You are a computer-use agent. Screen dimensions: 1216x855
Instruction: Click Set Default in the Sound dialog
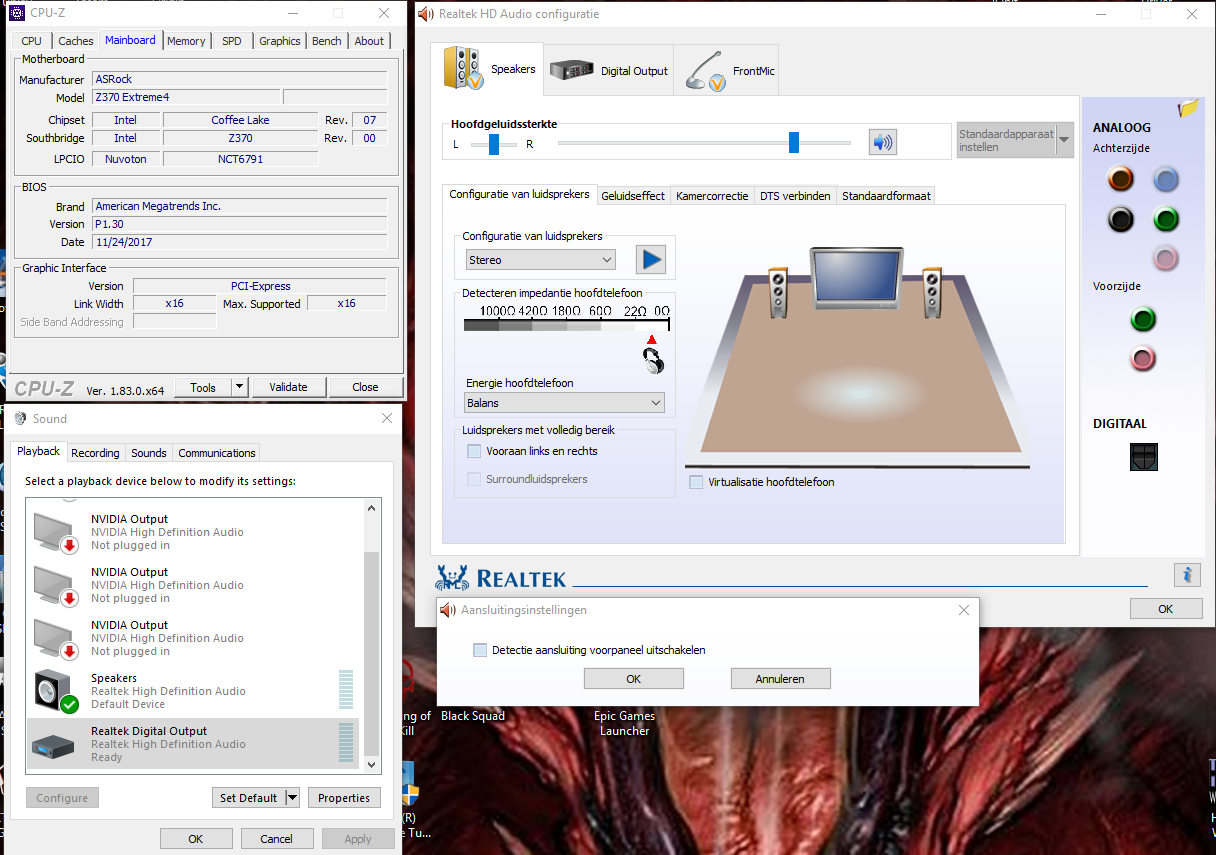point(249,798)
